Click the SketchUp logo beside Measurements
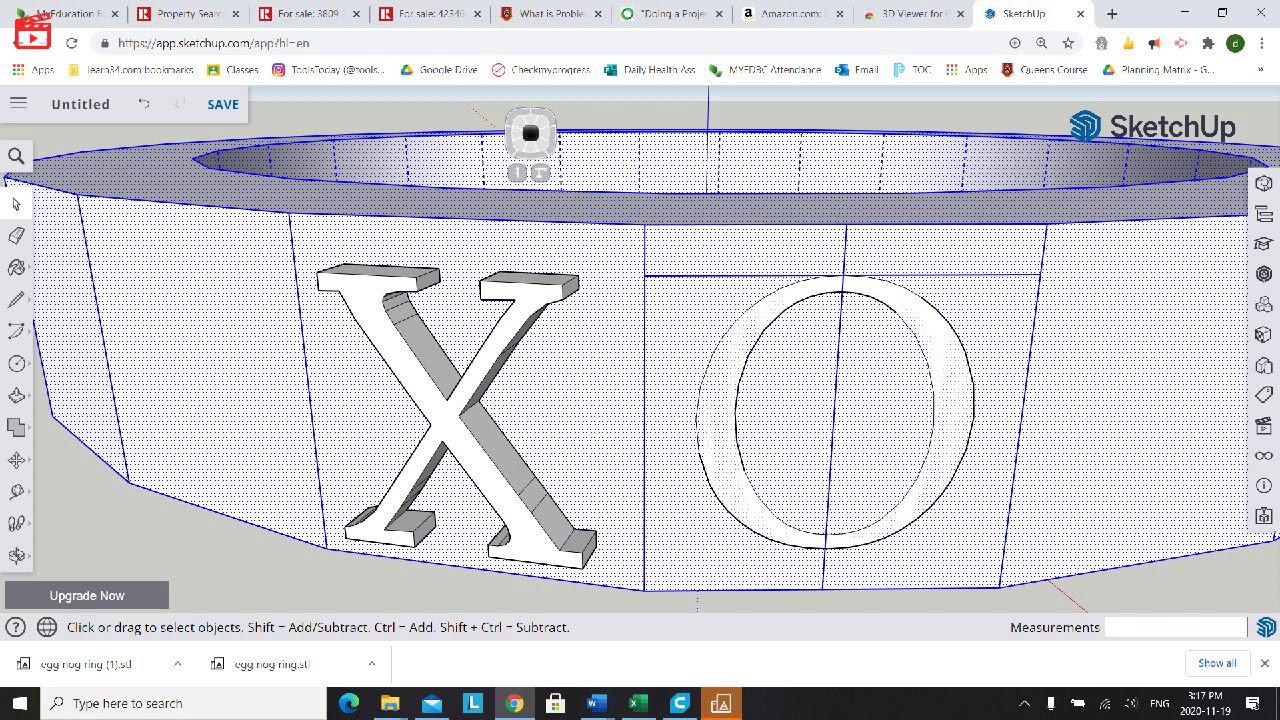 (x=1266, y=627)
